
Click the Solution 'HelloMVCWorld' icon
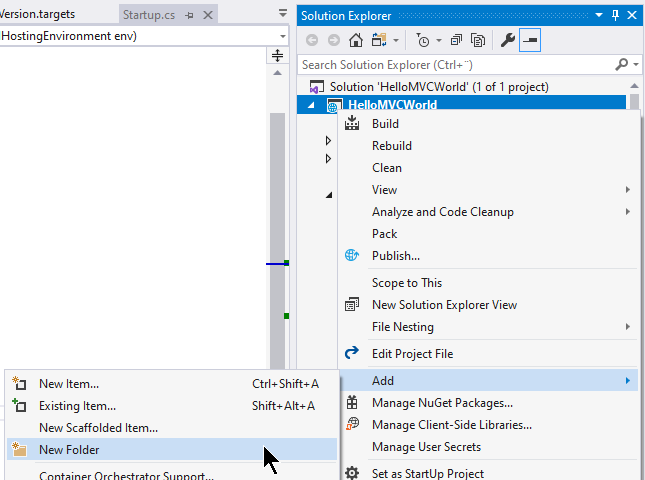tap(316, 87)
